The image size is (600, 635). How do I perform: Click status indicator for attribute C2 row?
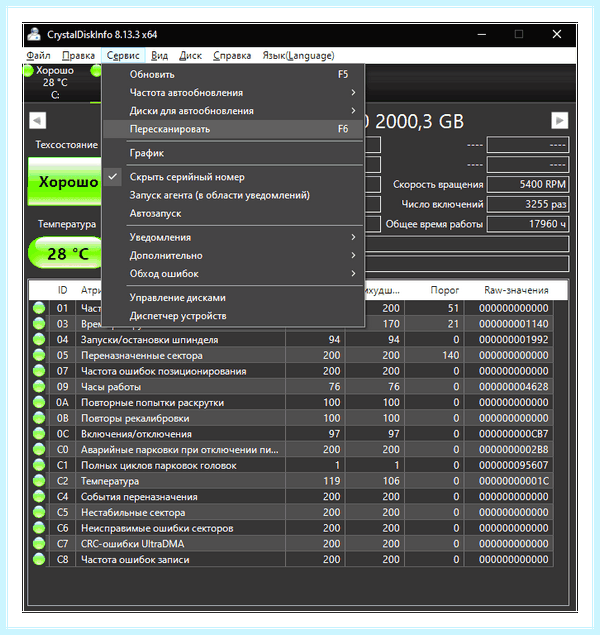pos(39,481)
